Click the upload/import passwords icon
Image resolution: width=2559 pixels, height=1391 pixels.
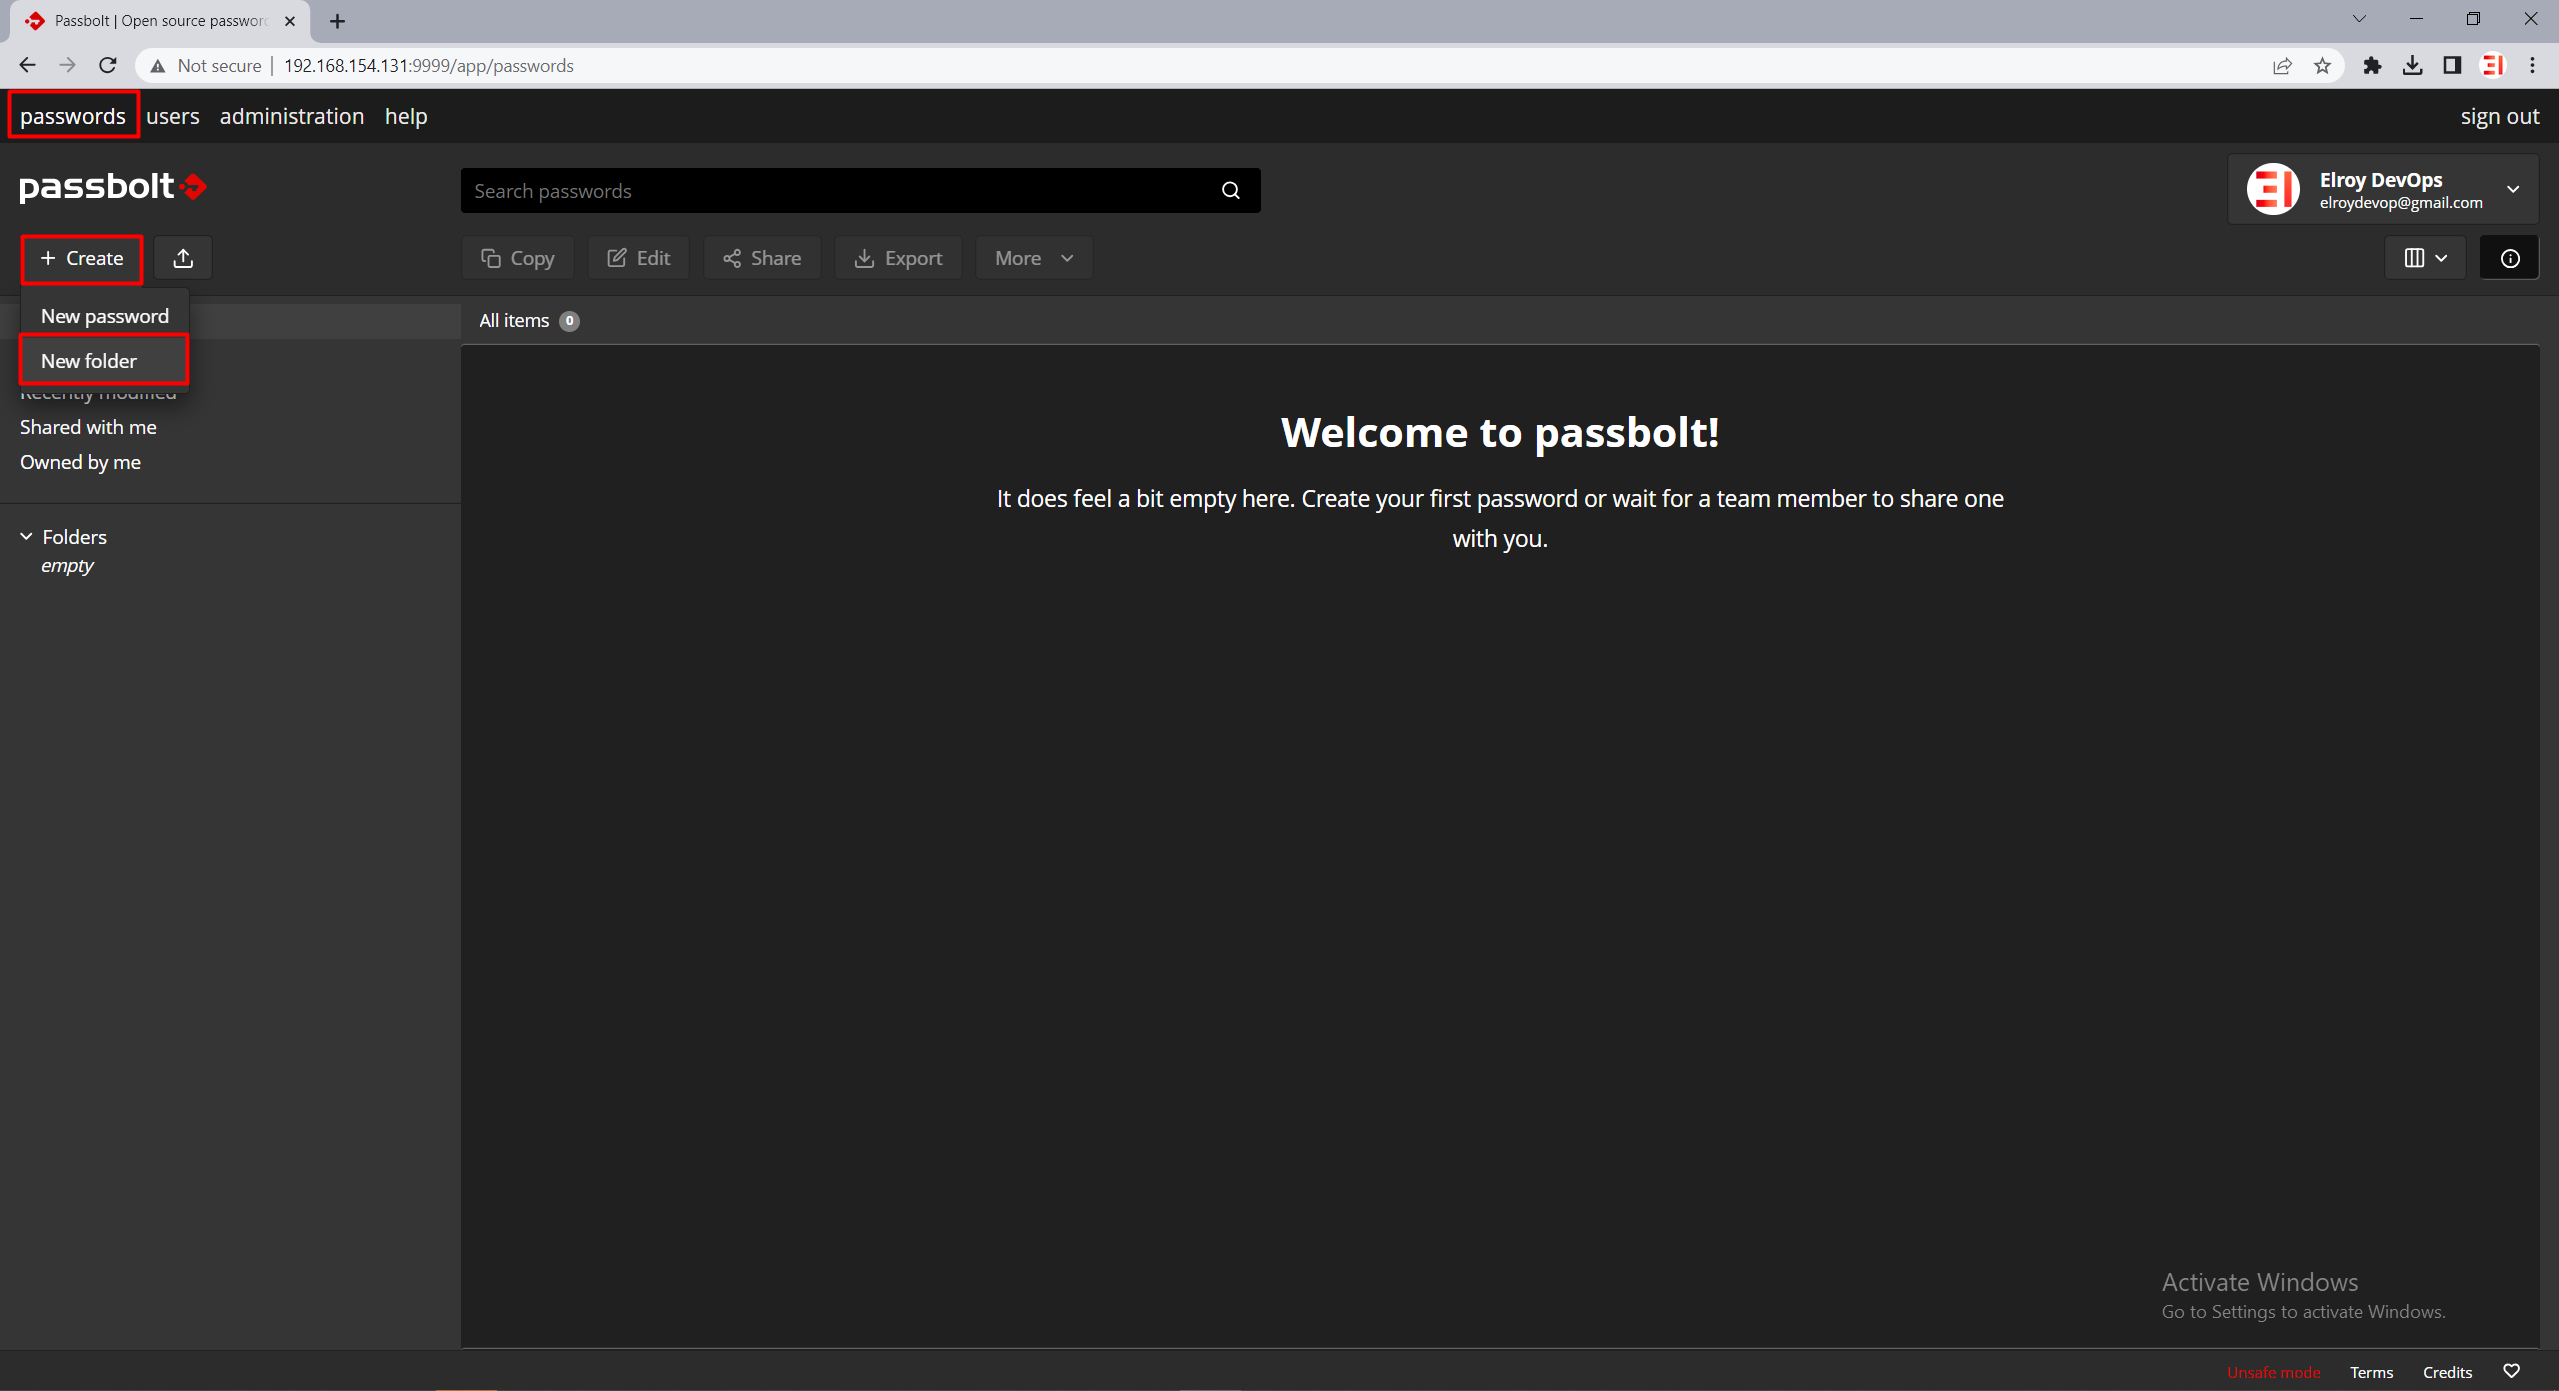click(183, 258)
